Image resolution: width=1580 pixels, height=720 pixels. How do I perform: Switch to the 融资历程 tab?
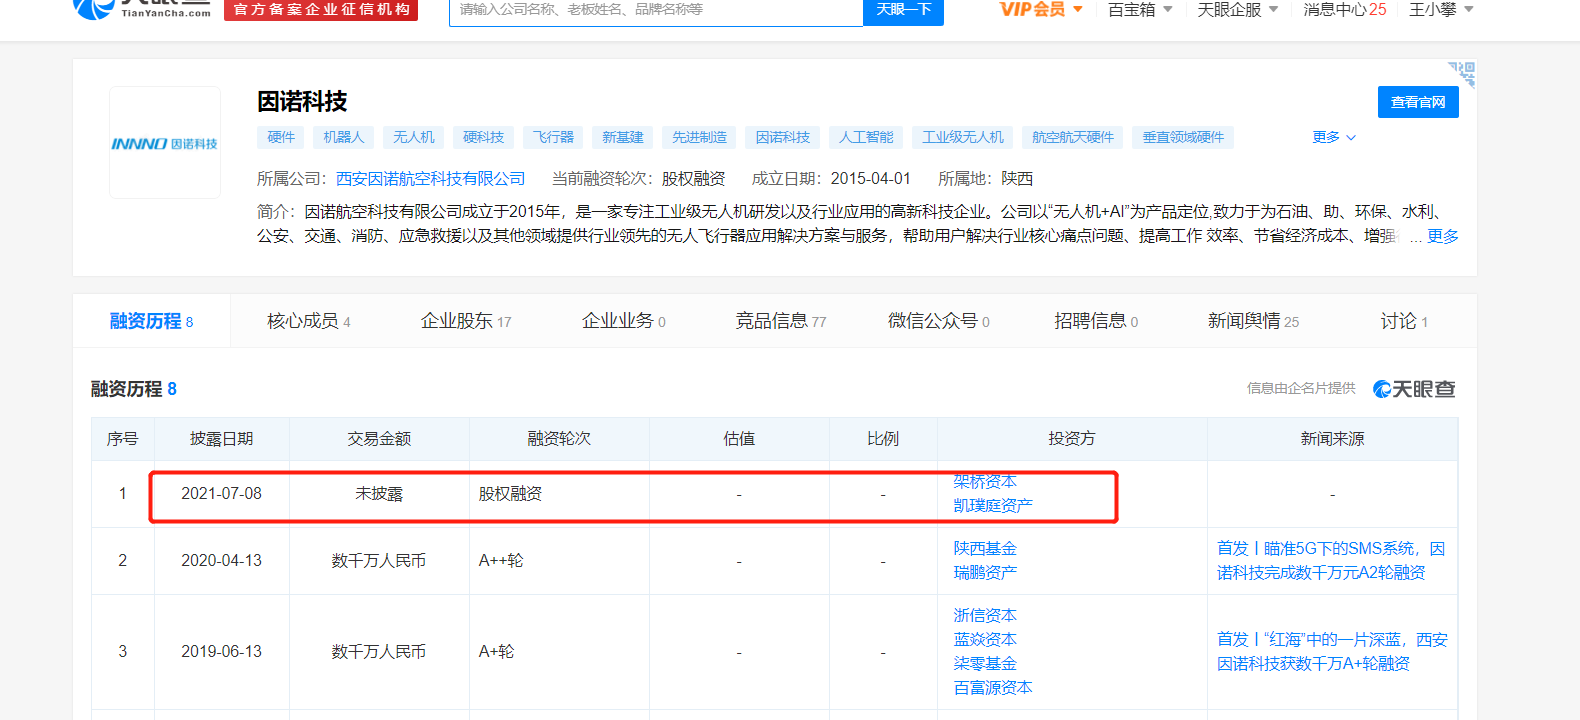pos(151,321)
